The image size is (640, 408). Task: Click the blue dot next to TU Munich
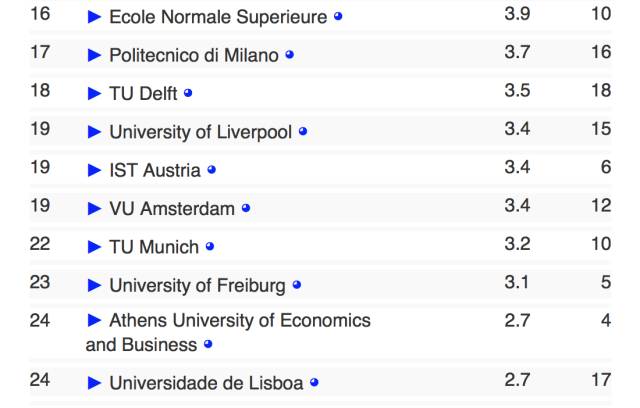click(210, 247)
